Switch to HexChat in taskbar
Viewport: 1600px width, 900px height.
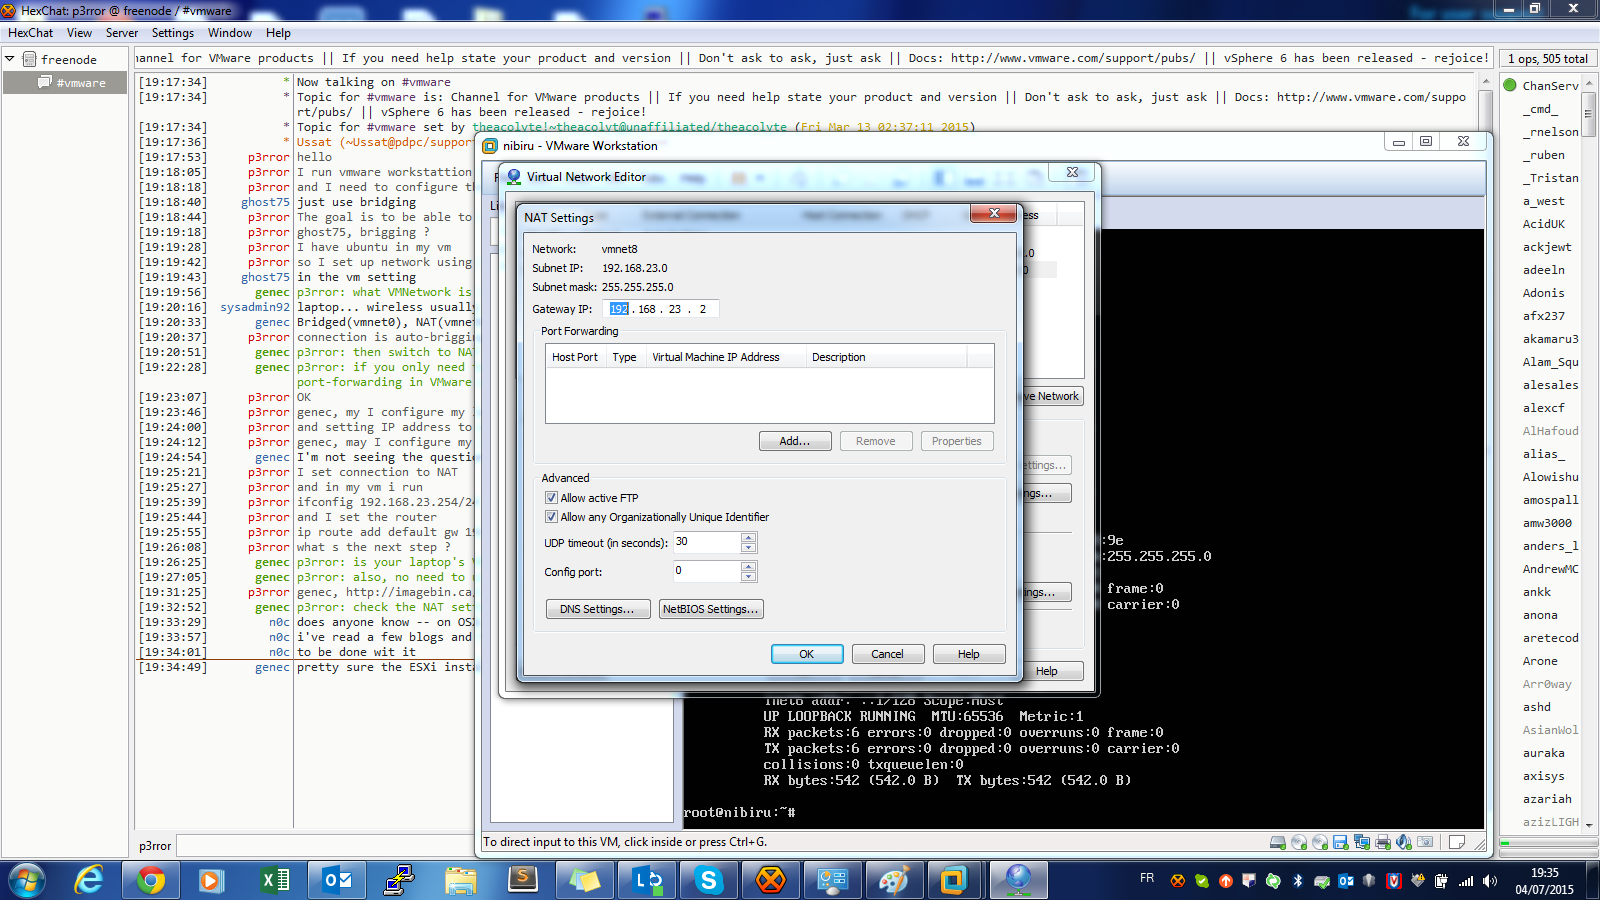click(x=771, y=880)
